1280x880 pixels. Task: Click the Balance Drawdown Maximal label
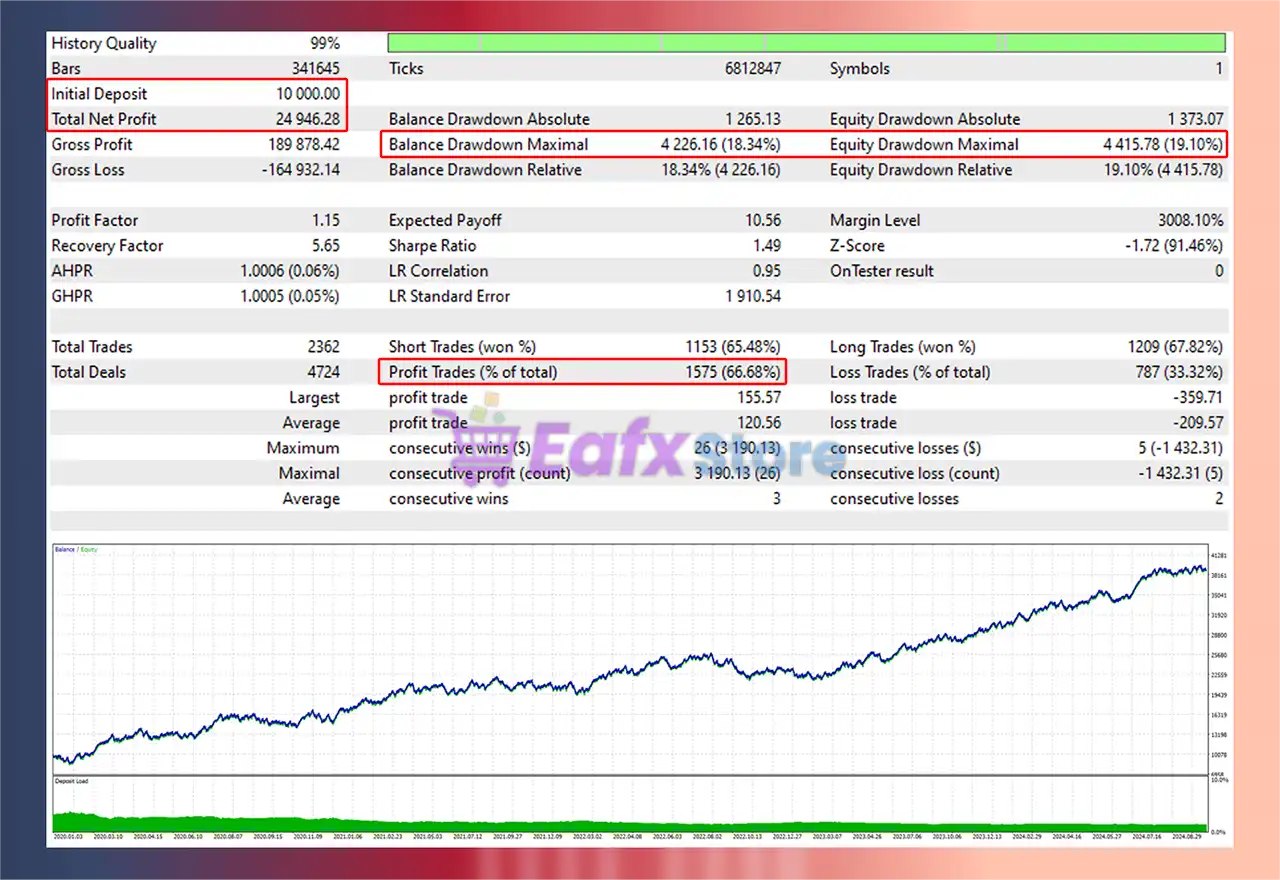click(488, 145)
